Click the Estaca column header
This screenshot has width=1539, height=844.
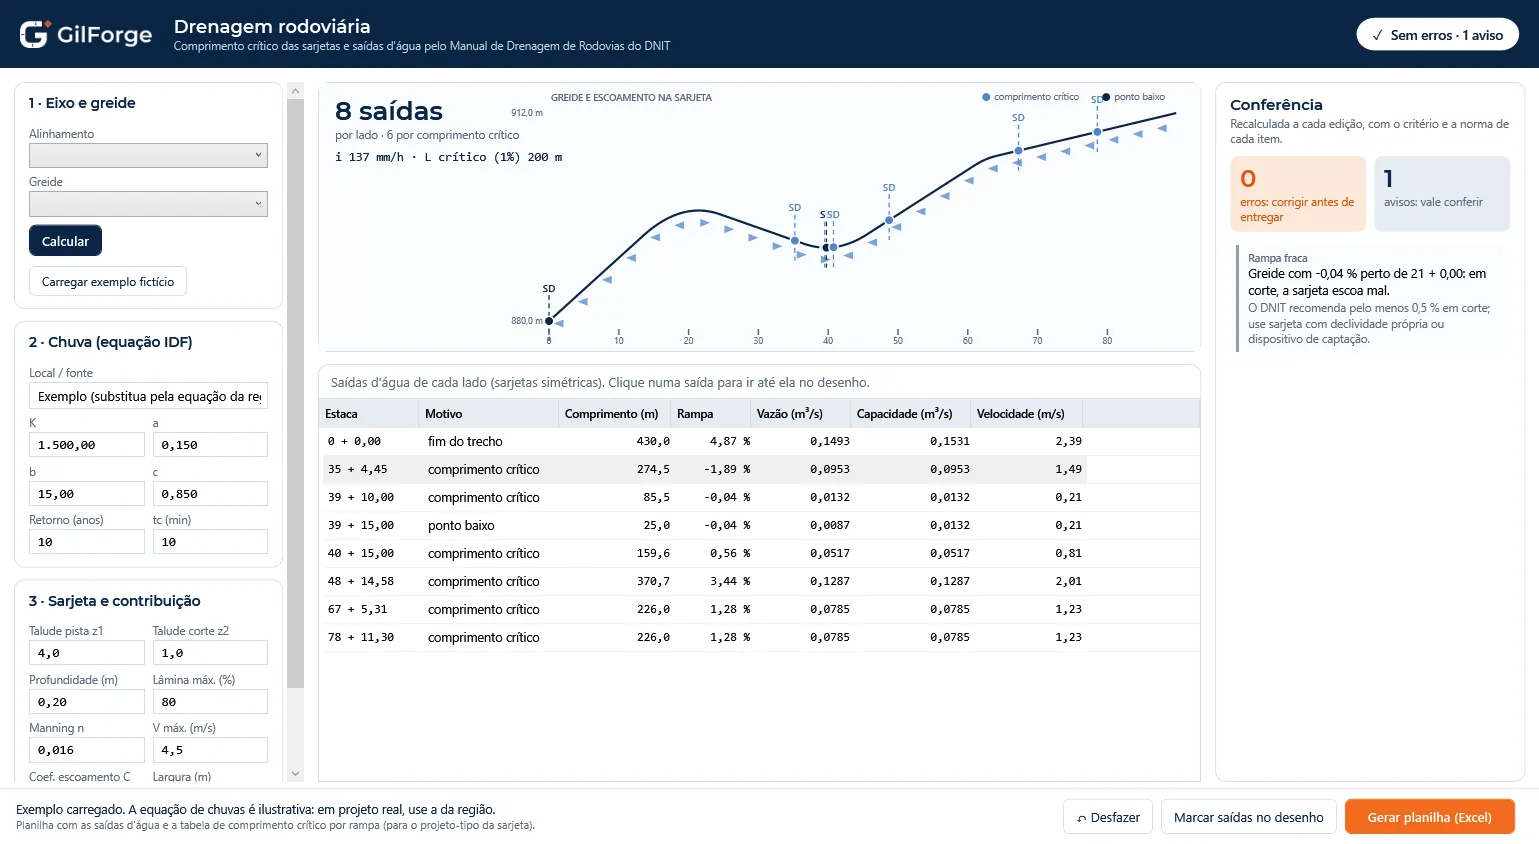tap(370, 413)
